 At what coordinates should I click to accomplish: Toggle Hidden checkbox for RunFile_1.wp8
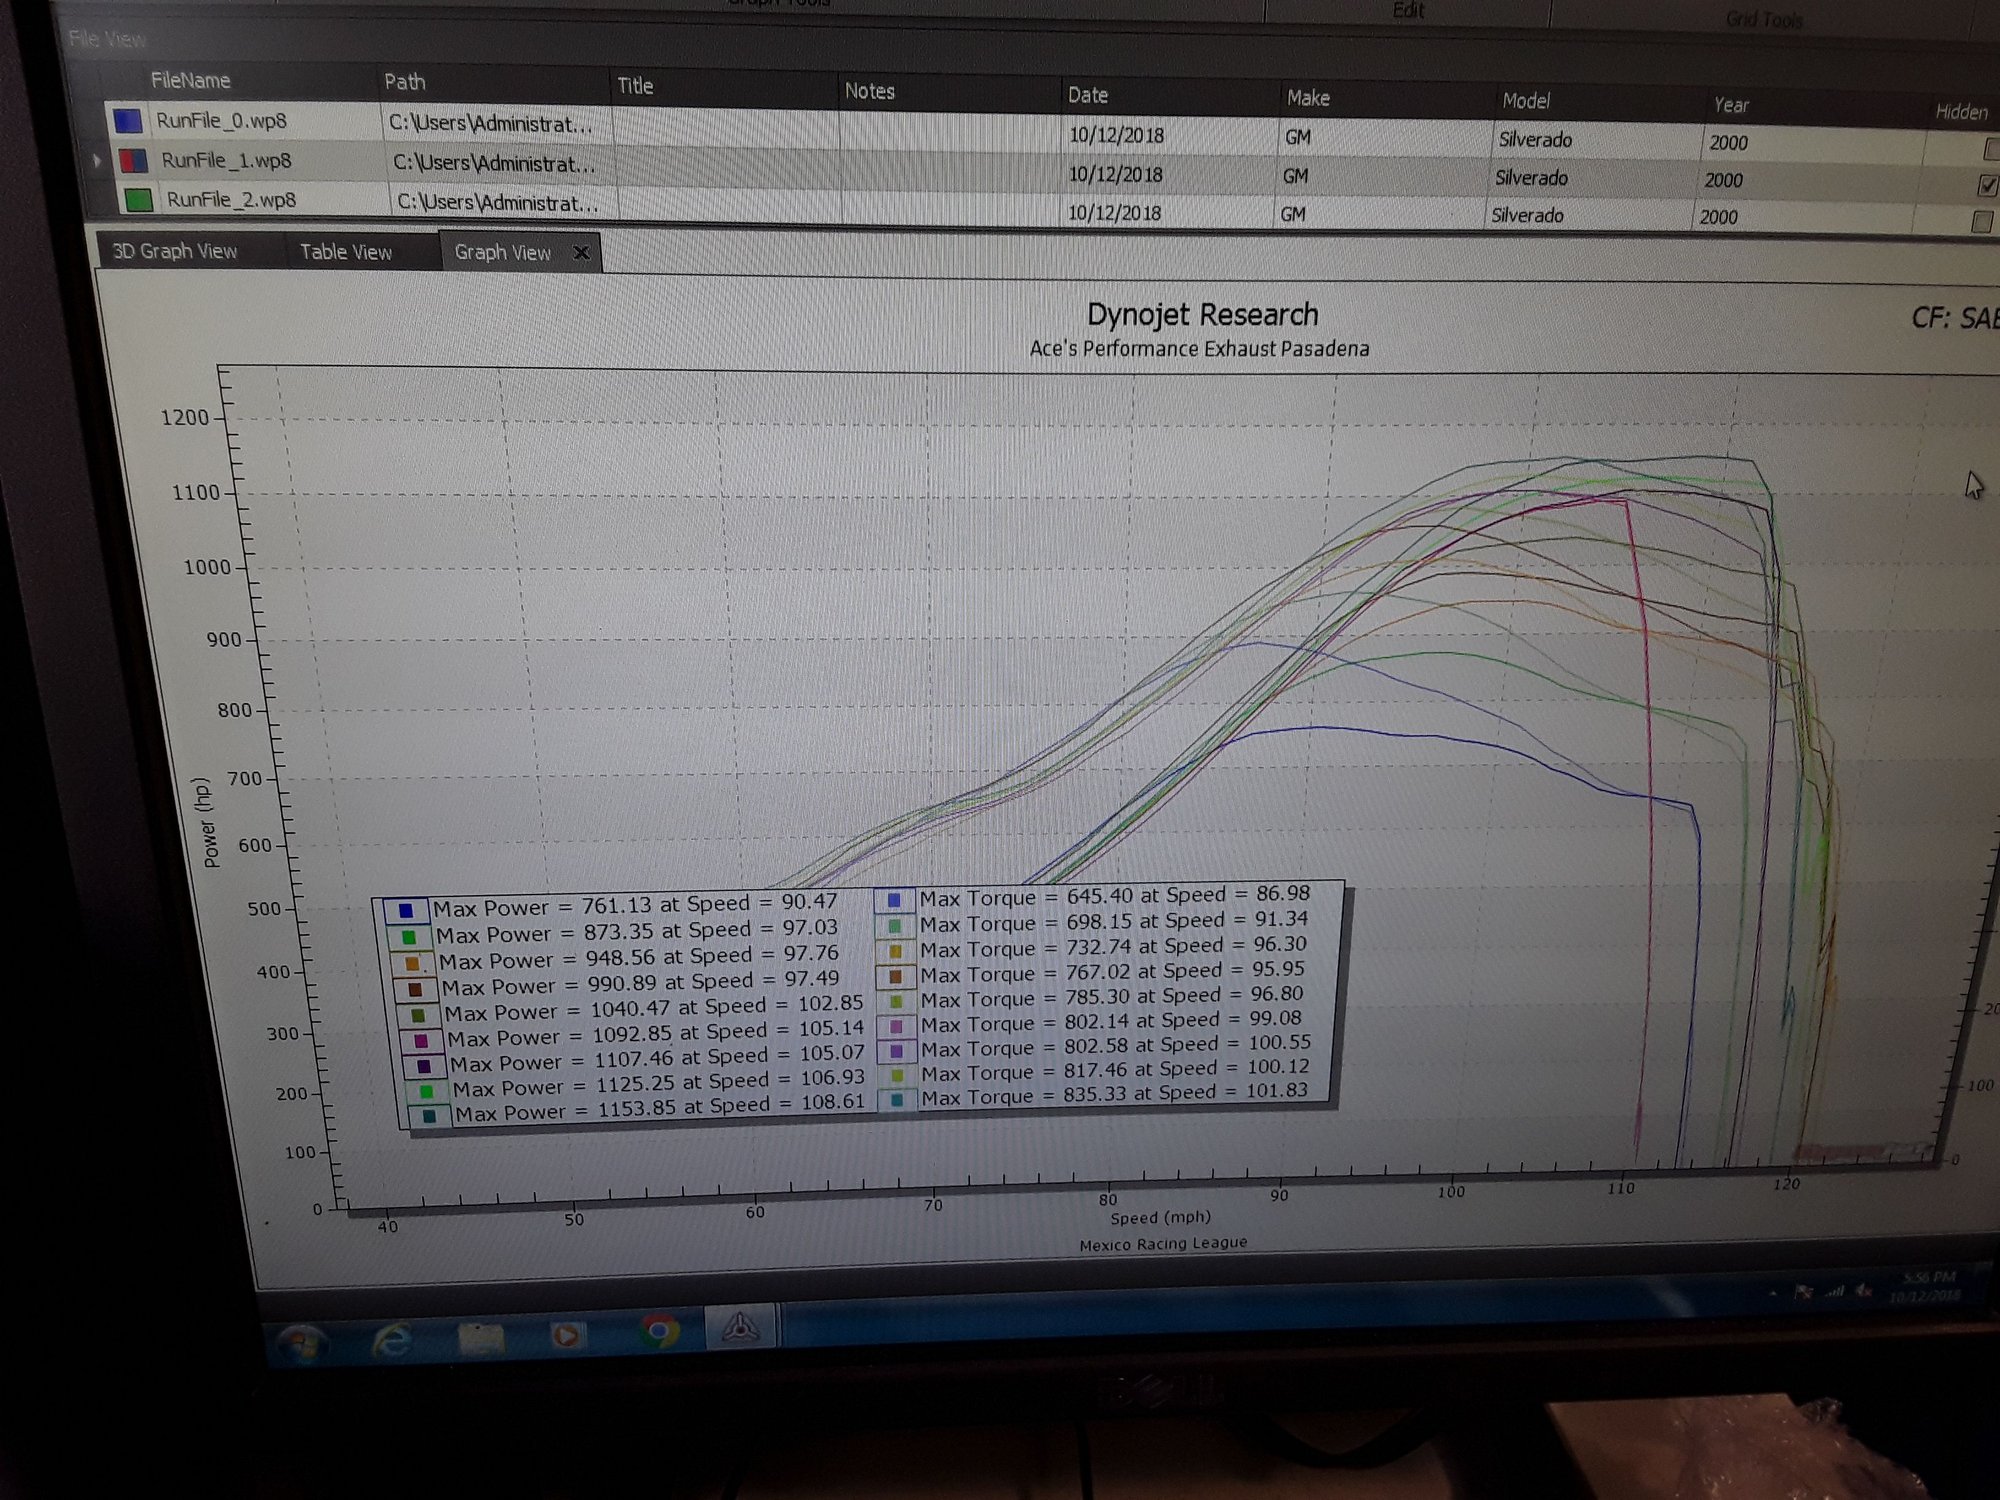pyautogui.click(x=1987, y=185)
